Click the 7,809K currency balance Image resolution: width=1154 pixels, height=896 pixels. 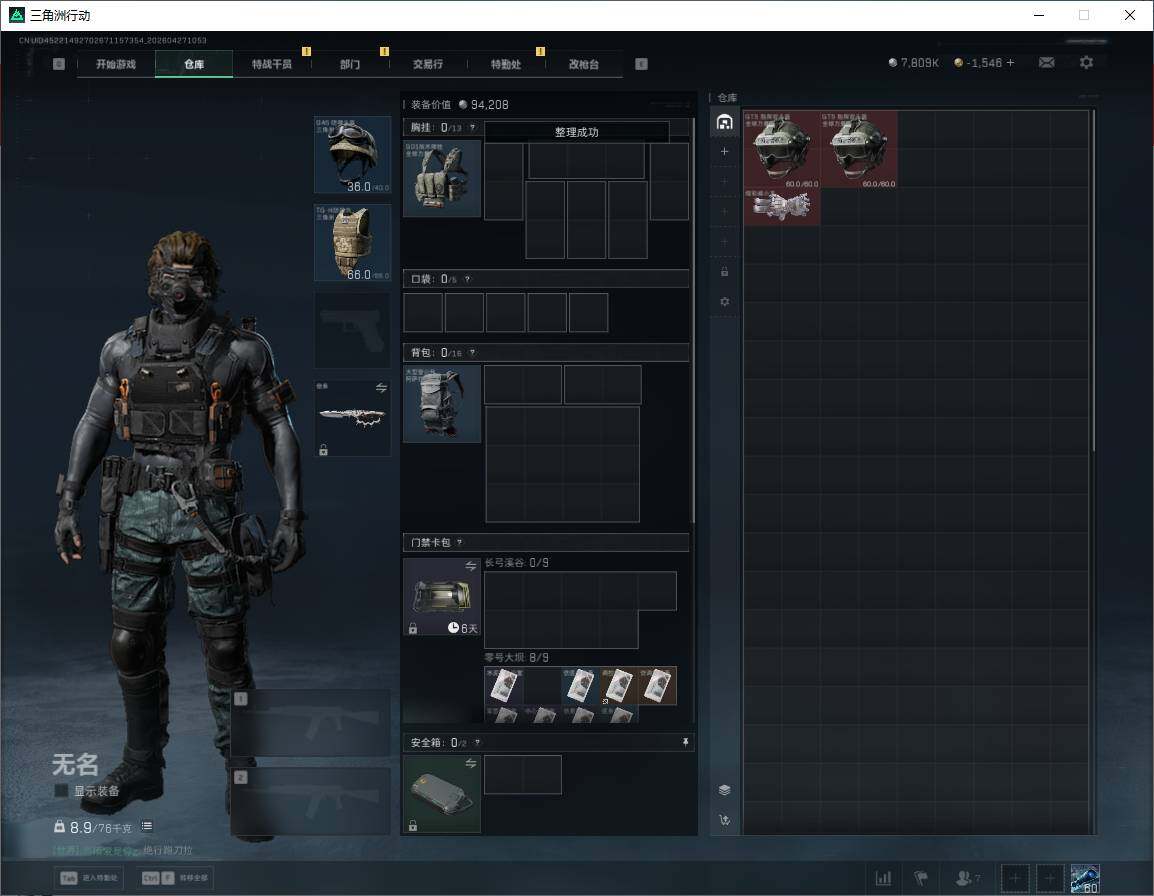coord(913,63)
